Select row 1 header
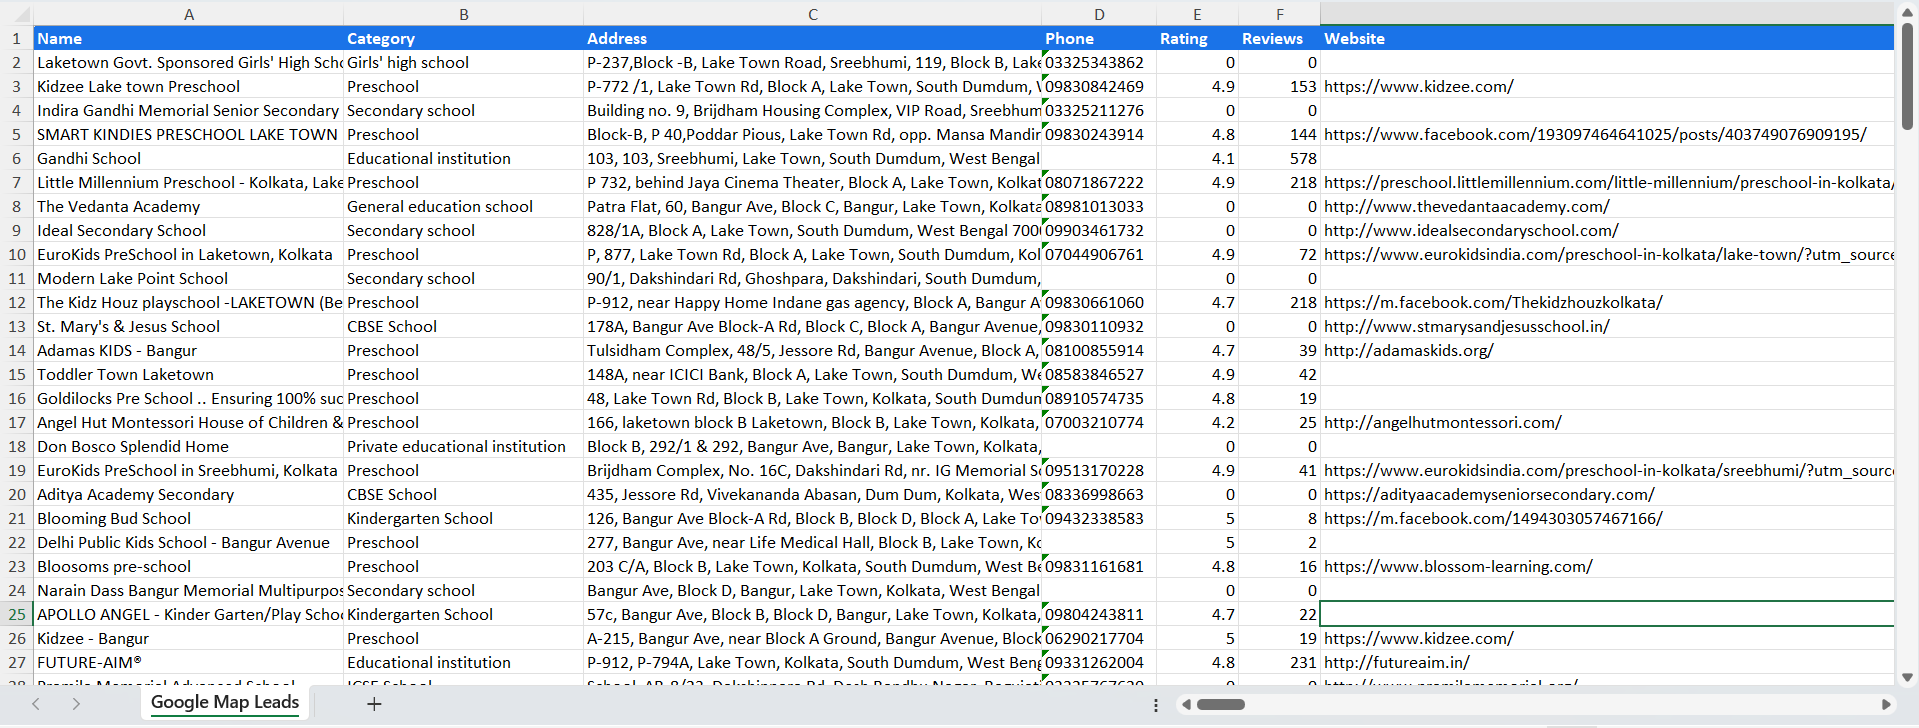Screen dimensions: 1919x728 [x=17, y=38]
